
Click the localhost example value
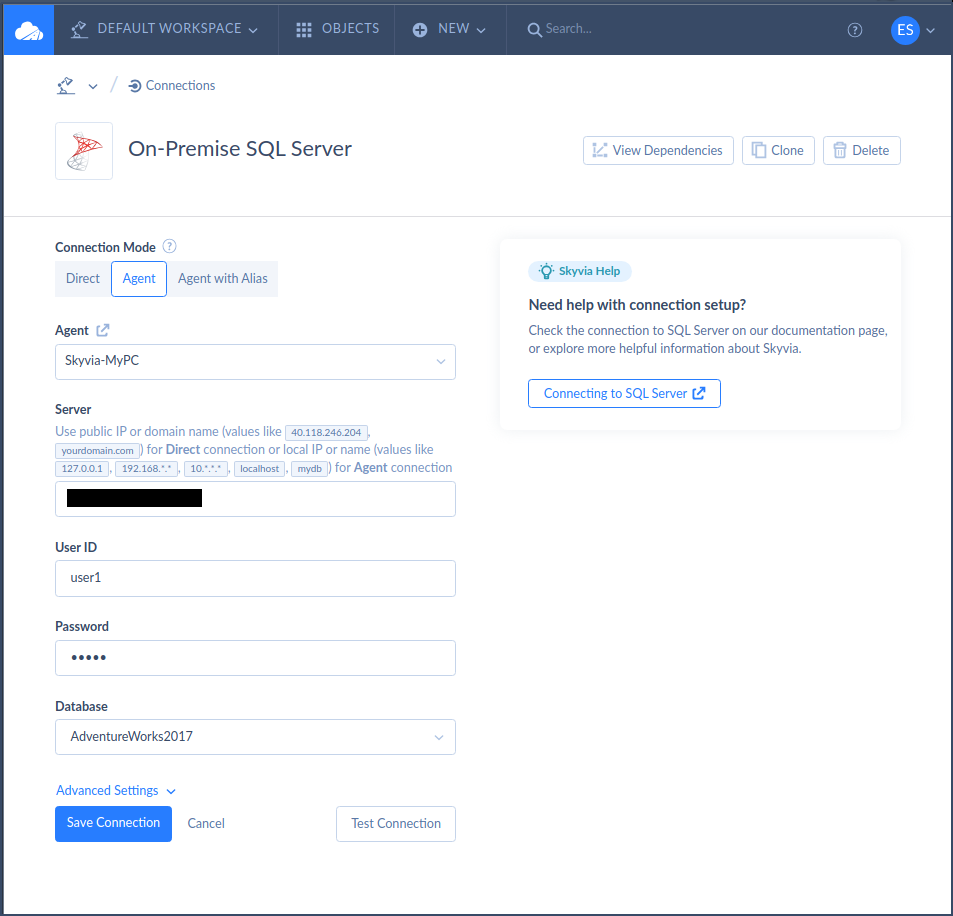(260, 469)
